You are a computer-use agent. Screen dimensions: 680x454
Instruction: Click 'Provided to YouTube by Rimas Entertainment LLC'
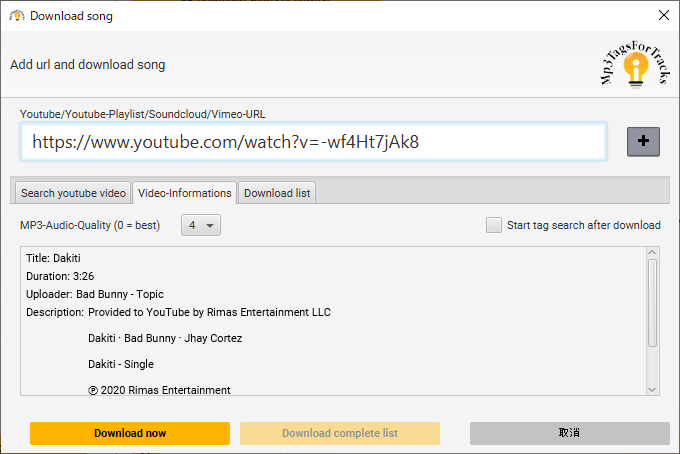point(209,312)
